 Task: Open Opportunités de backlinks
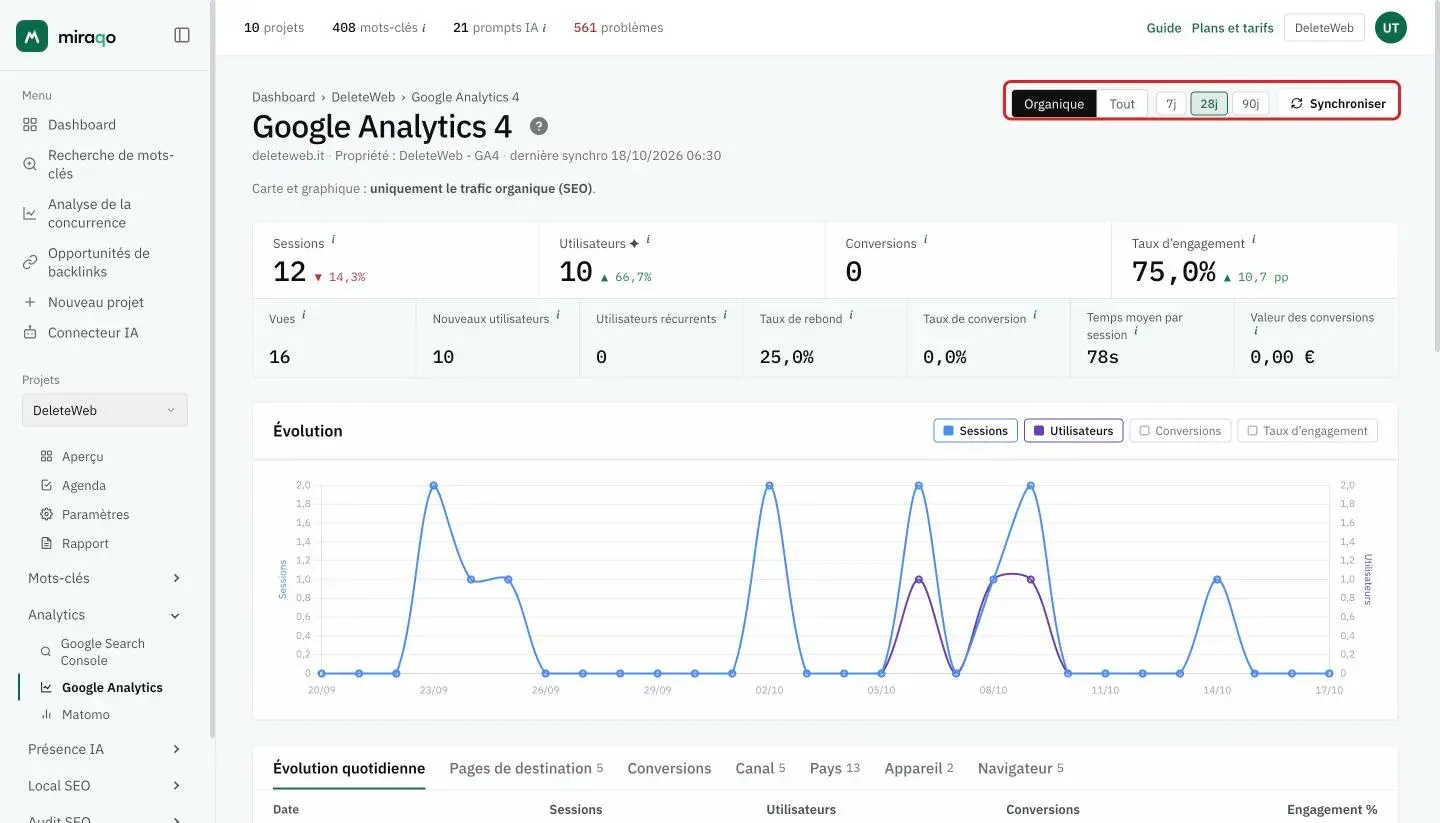(100, 262)
